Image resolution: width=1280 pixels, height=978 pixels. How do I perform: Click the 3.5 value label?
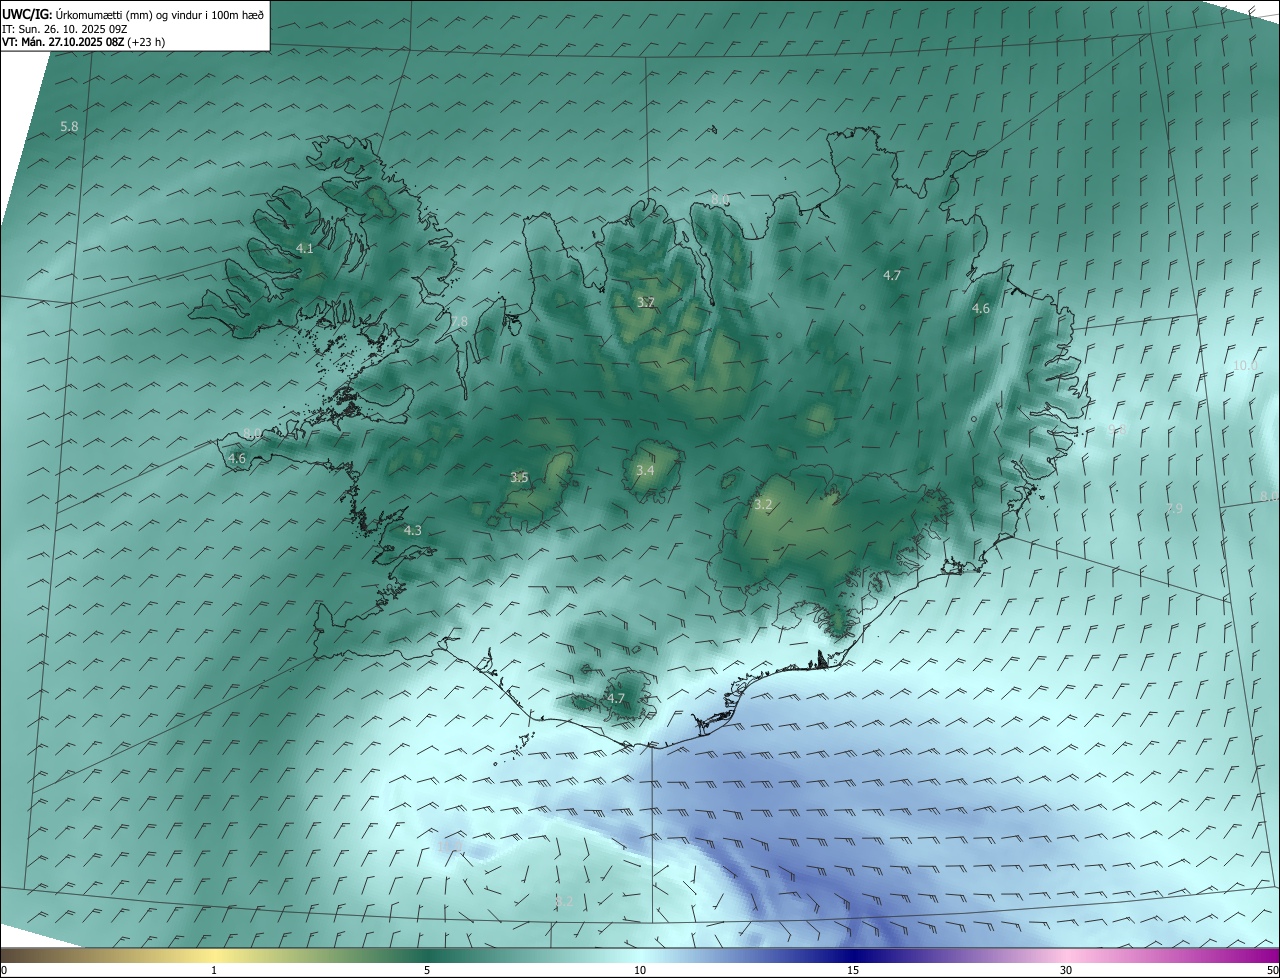coord(519,478)
